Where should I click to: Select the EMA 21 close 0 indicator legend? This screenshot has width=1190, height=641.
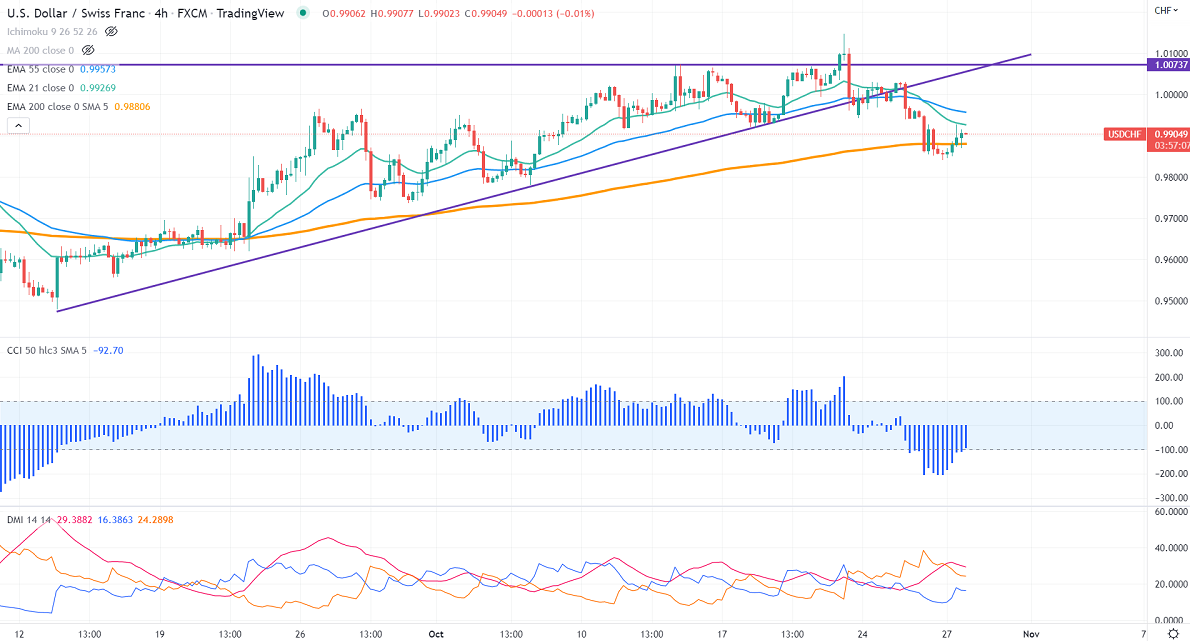click(x=41, y=88)
